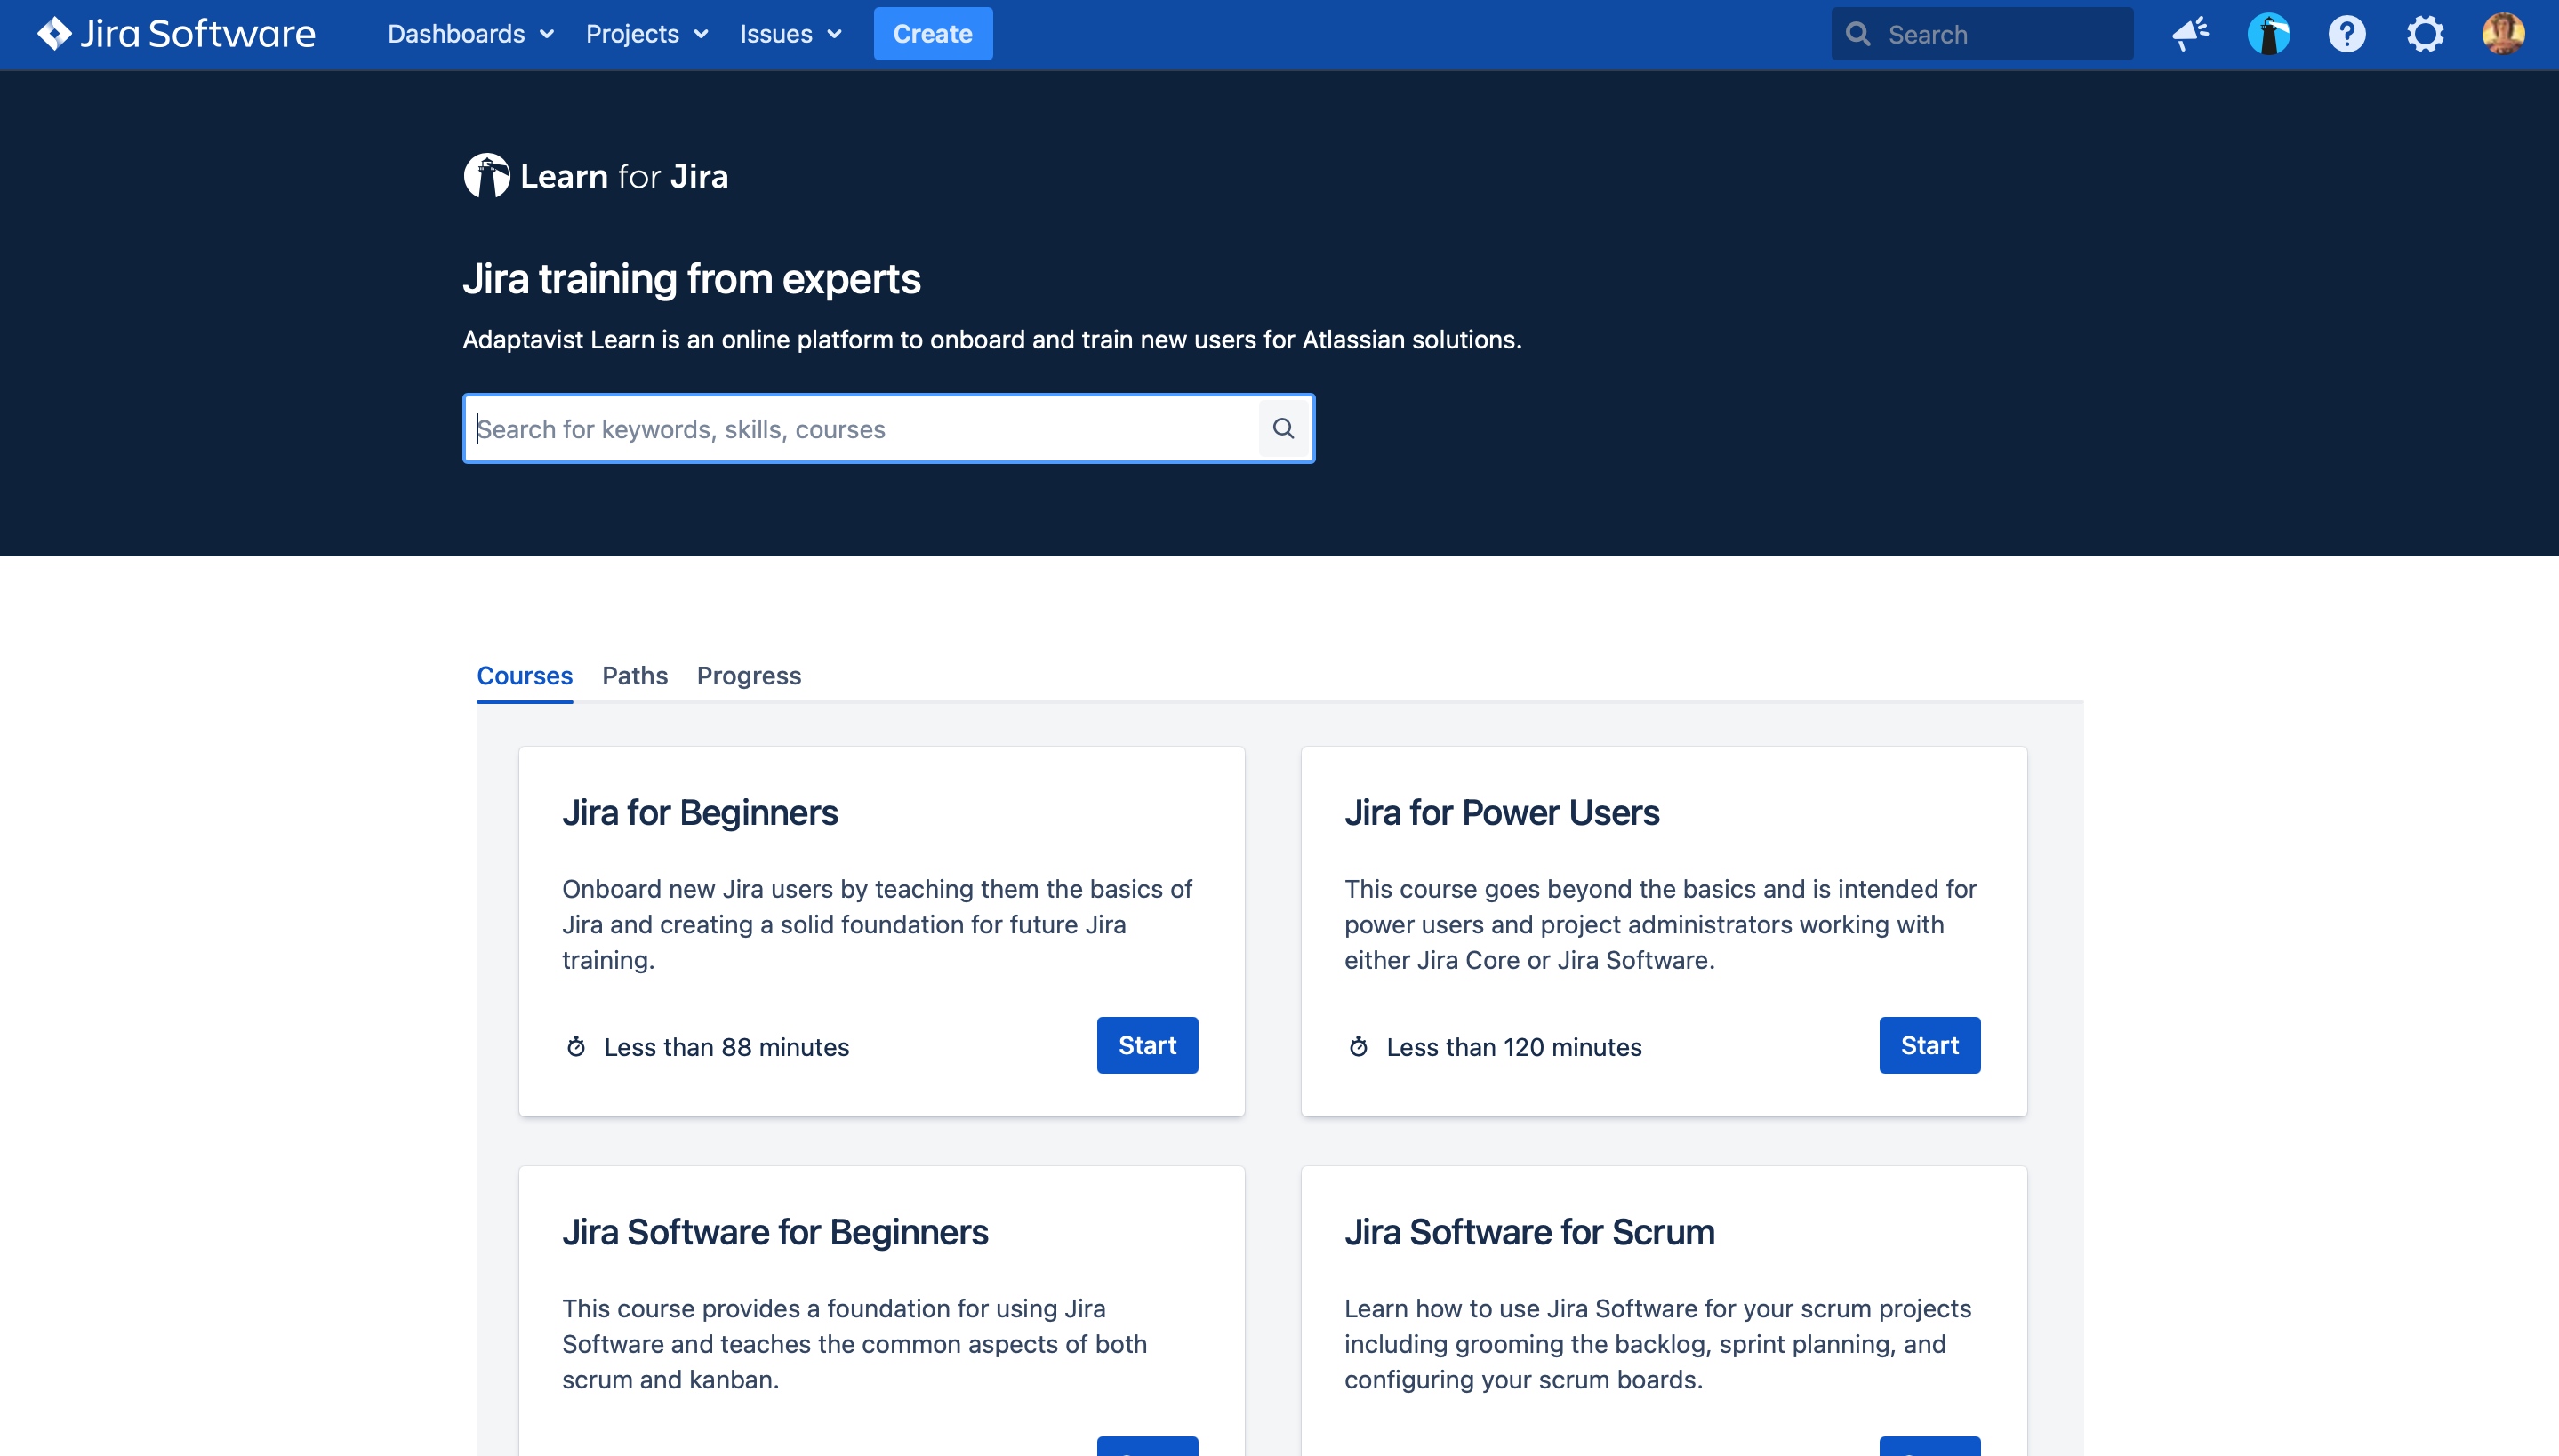Click the Jira Software for Beginners description
The width and height of the screenshot is (2559, 1456).
854,1344
